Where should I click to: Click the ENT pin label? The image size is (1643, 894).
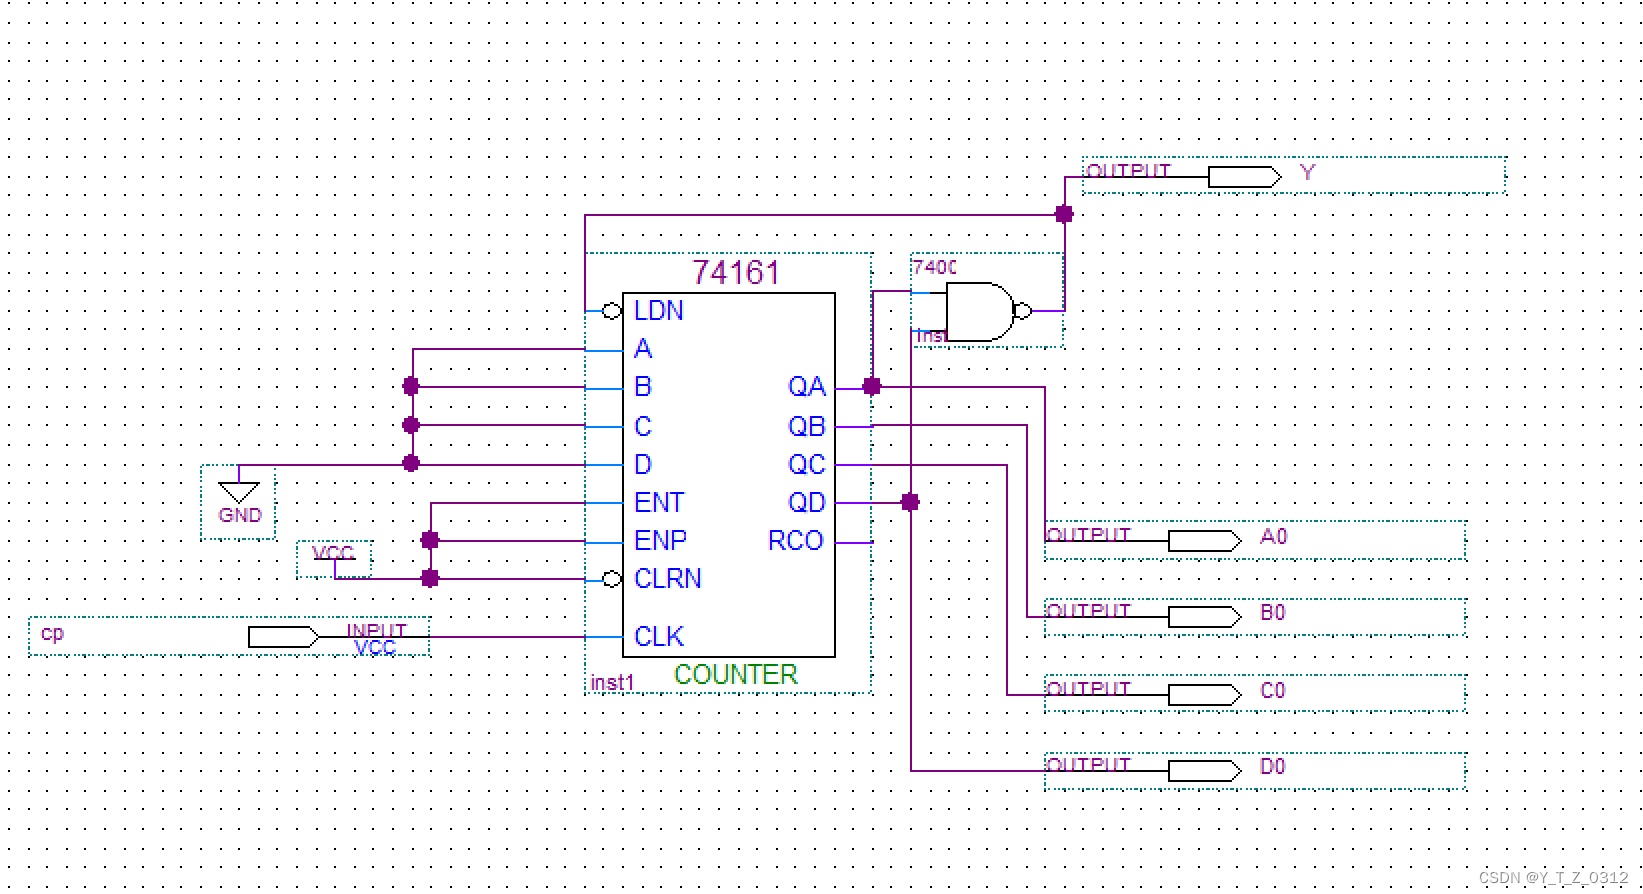659,502
